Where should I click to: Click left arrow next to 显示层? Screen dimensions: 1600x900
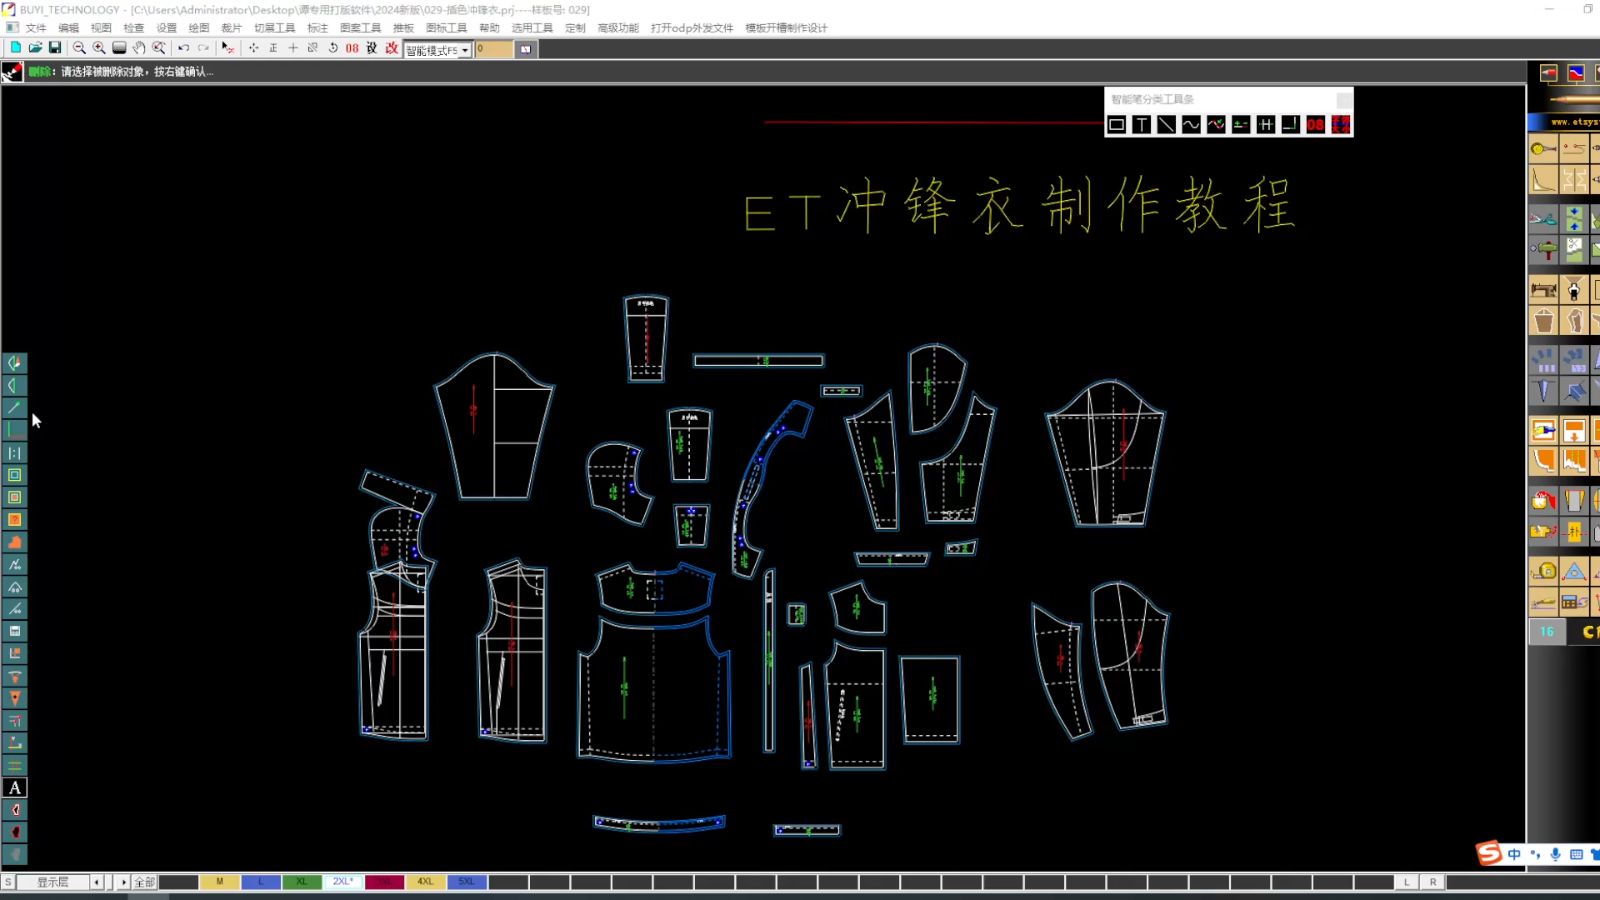tap(97, 882)
